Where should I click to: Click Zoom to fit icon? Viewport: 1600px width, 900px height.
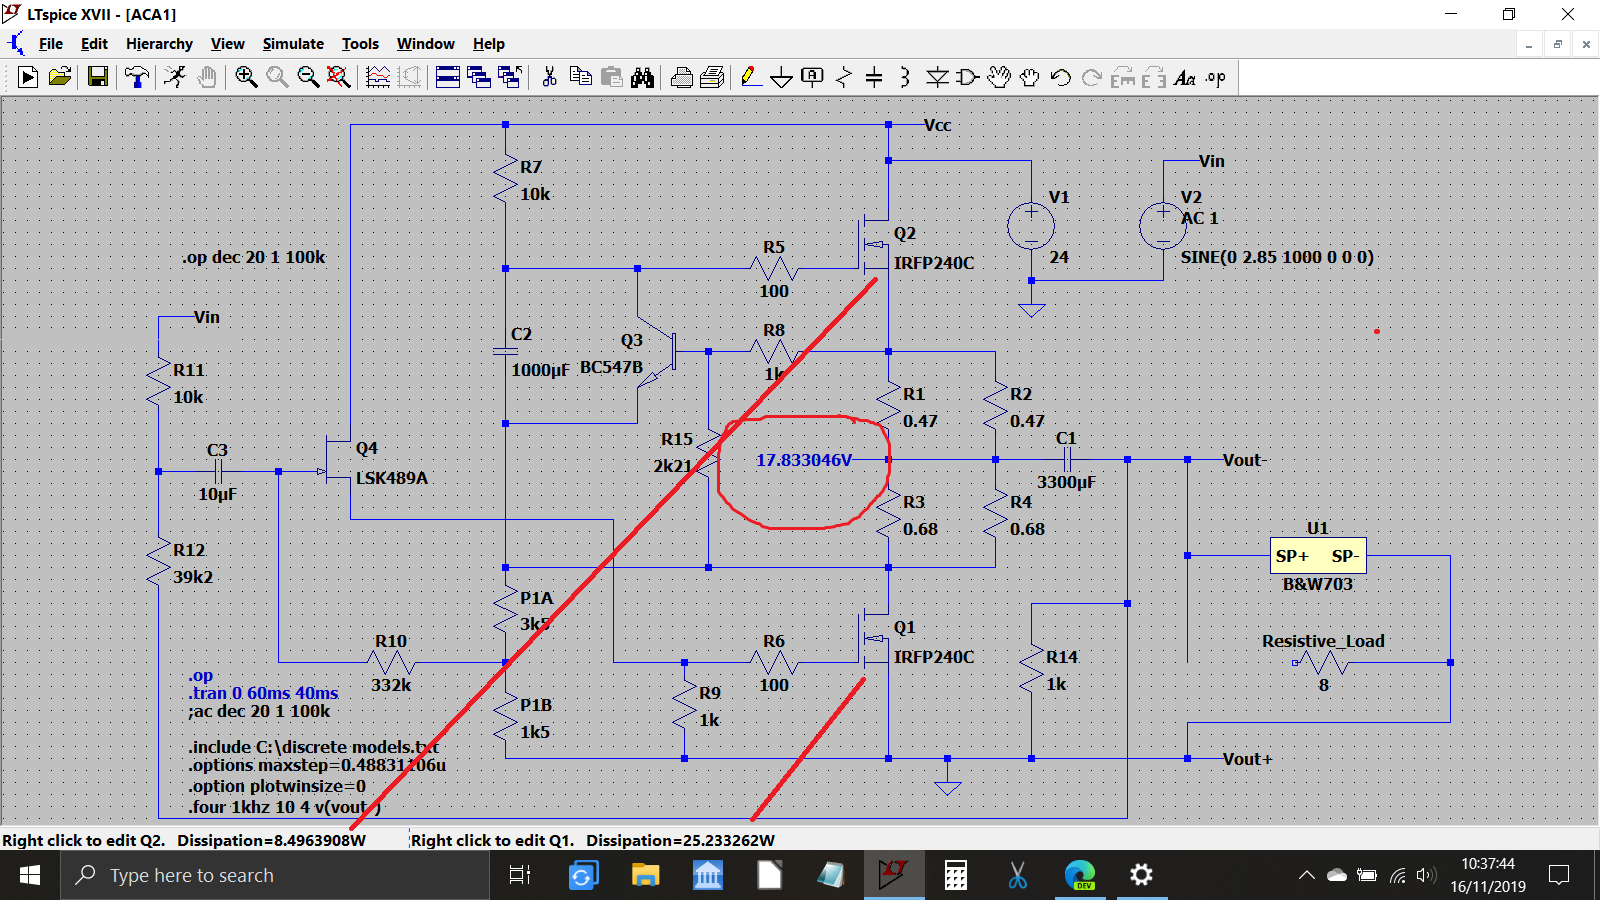[339, 77]
